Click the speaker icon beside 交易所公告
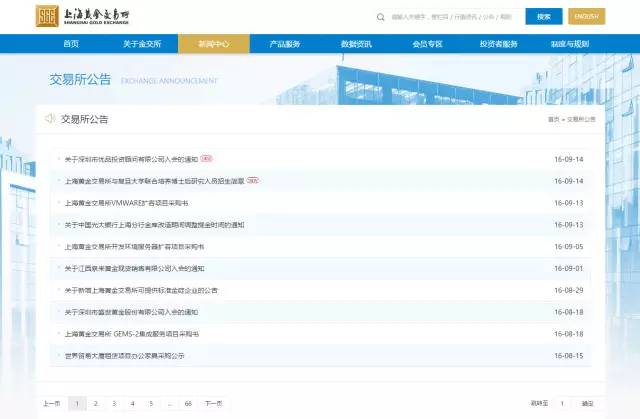This screenshot has width=640, height=419. coord(50,118)
